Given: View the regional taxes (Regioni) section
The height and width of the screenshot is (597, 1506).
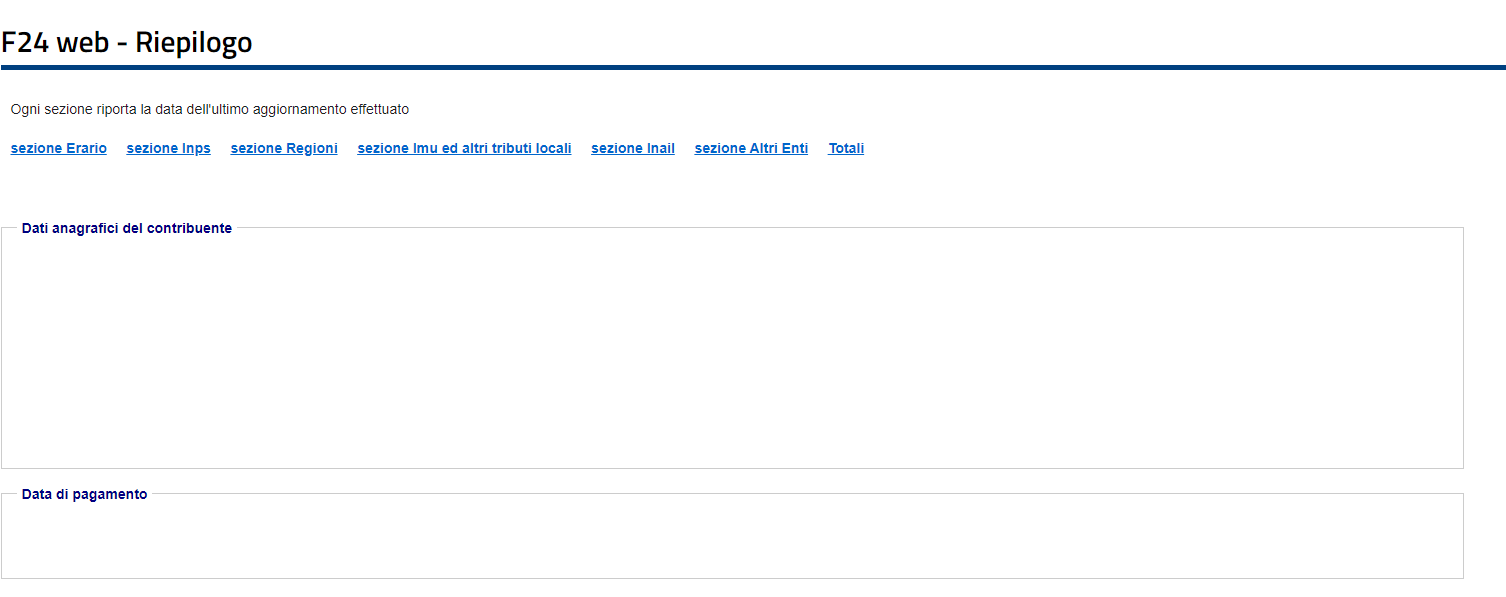Looking at the screenshot, I should [284, 148].
